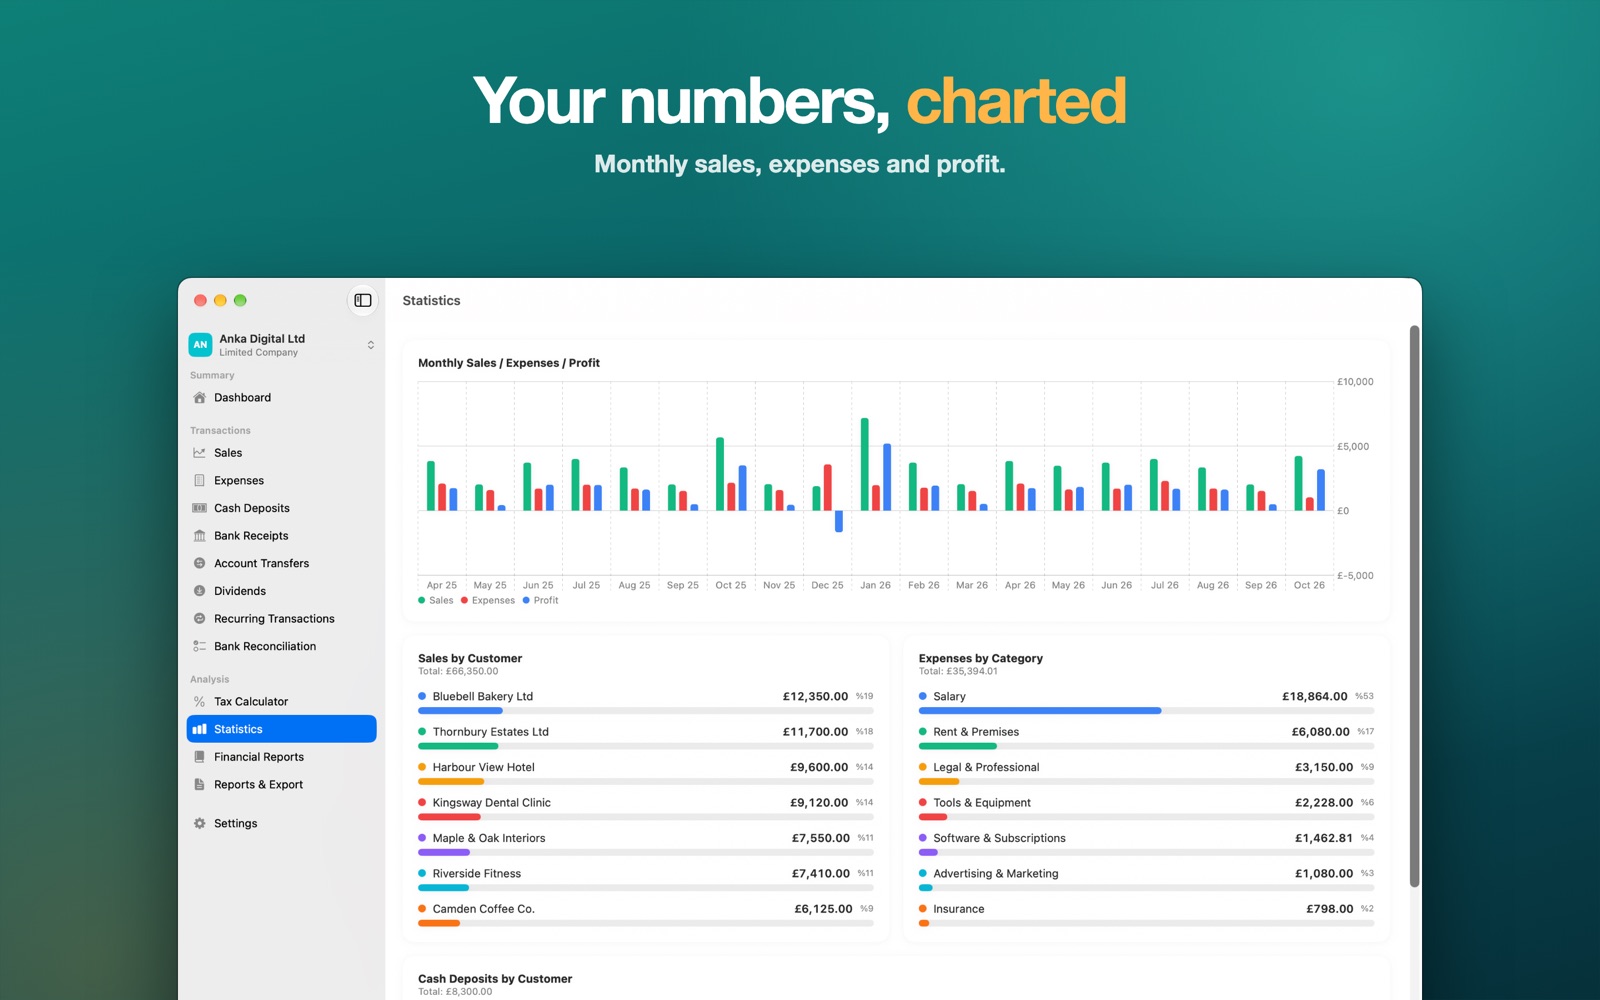Viewport: 1600px width, 1000px height.
Task: Open the Settings label in sidebar
Action: 236,824
